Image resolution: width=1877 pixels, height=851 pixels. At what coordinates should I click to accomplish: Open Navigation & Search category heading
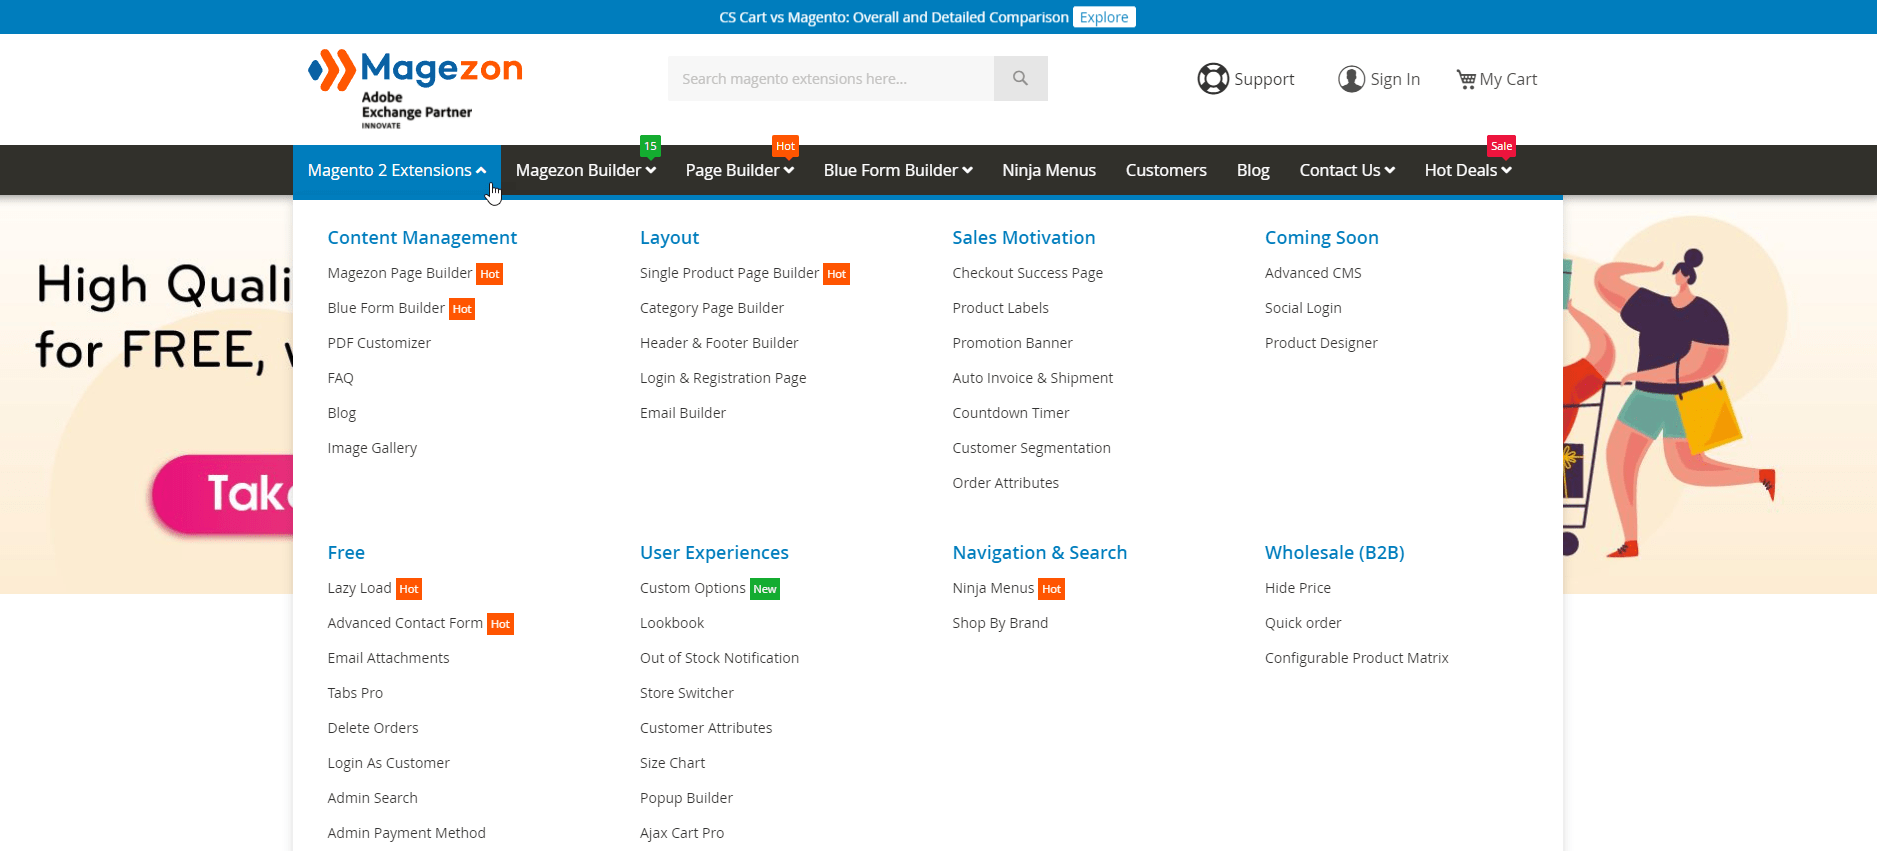(x=1039, y=552)
